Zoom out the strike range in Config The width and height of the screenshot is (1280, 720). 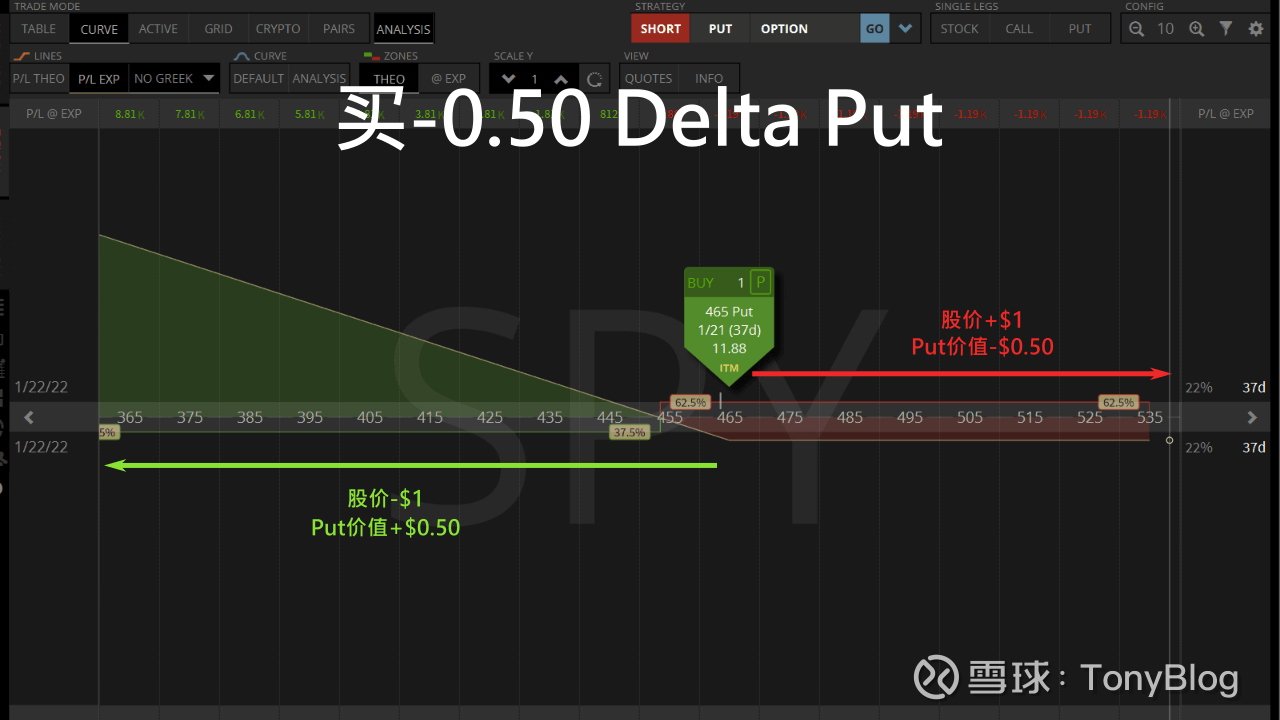click(1136, 29)
